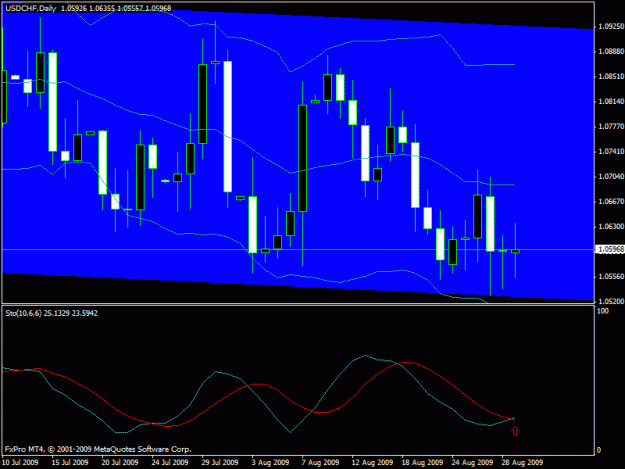The width and height of the screenshot is (625, 469).
Task: Click the 1.09250 price axis label
Action: [x=611, y=26]
